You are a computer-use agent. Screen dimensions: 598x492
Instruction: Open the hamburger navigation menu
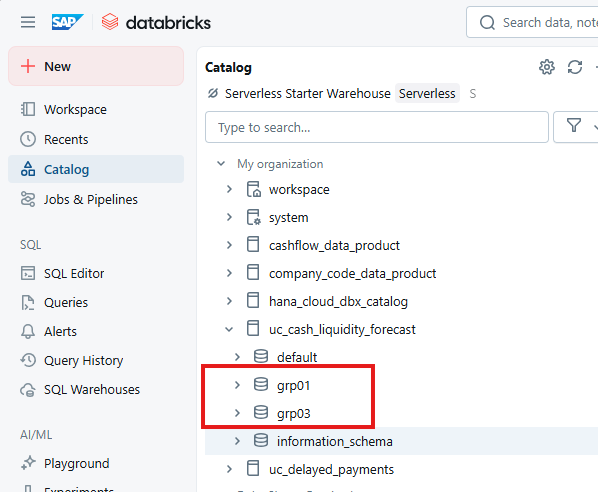(28, 22)
